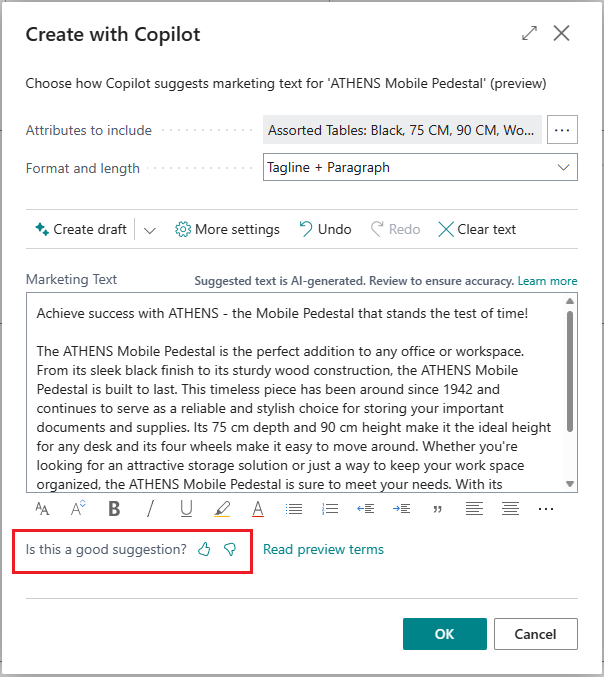Apply underline formatting to the text
This screenshot has width=604, height=677.
click(x=186, y=509)
